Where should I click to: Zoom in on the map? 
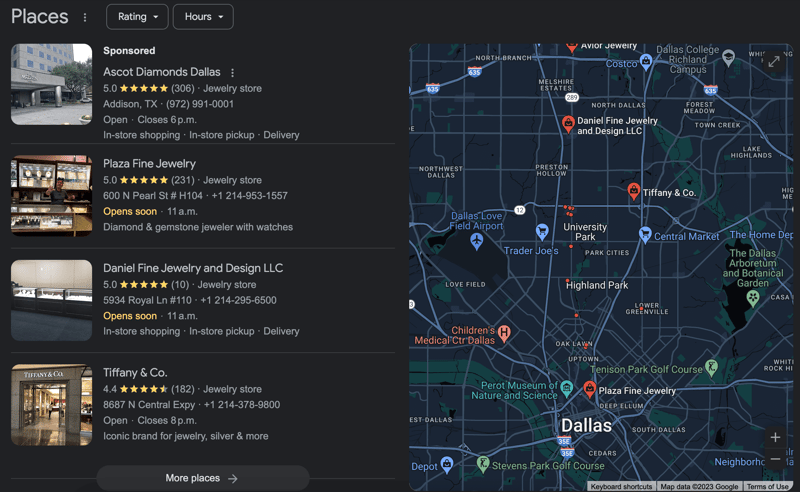click(x=775, y=437)
